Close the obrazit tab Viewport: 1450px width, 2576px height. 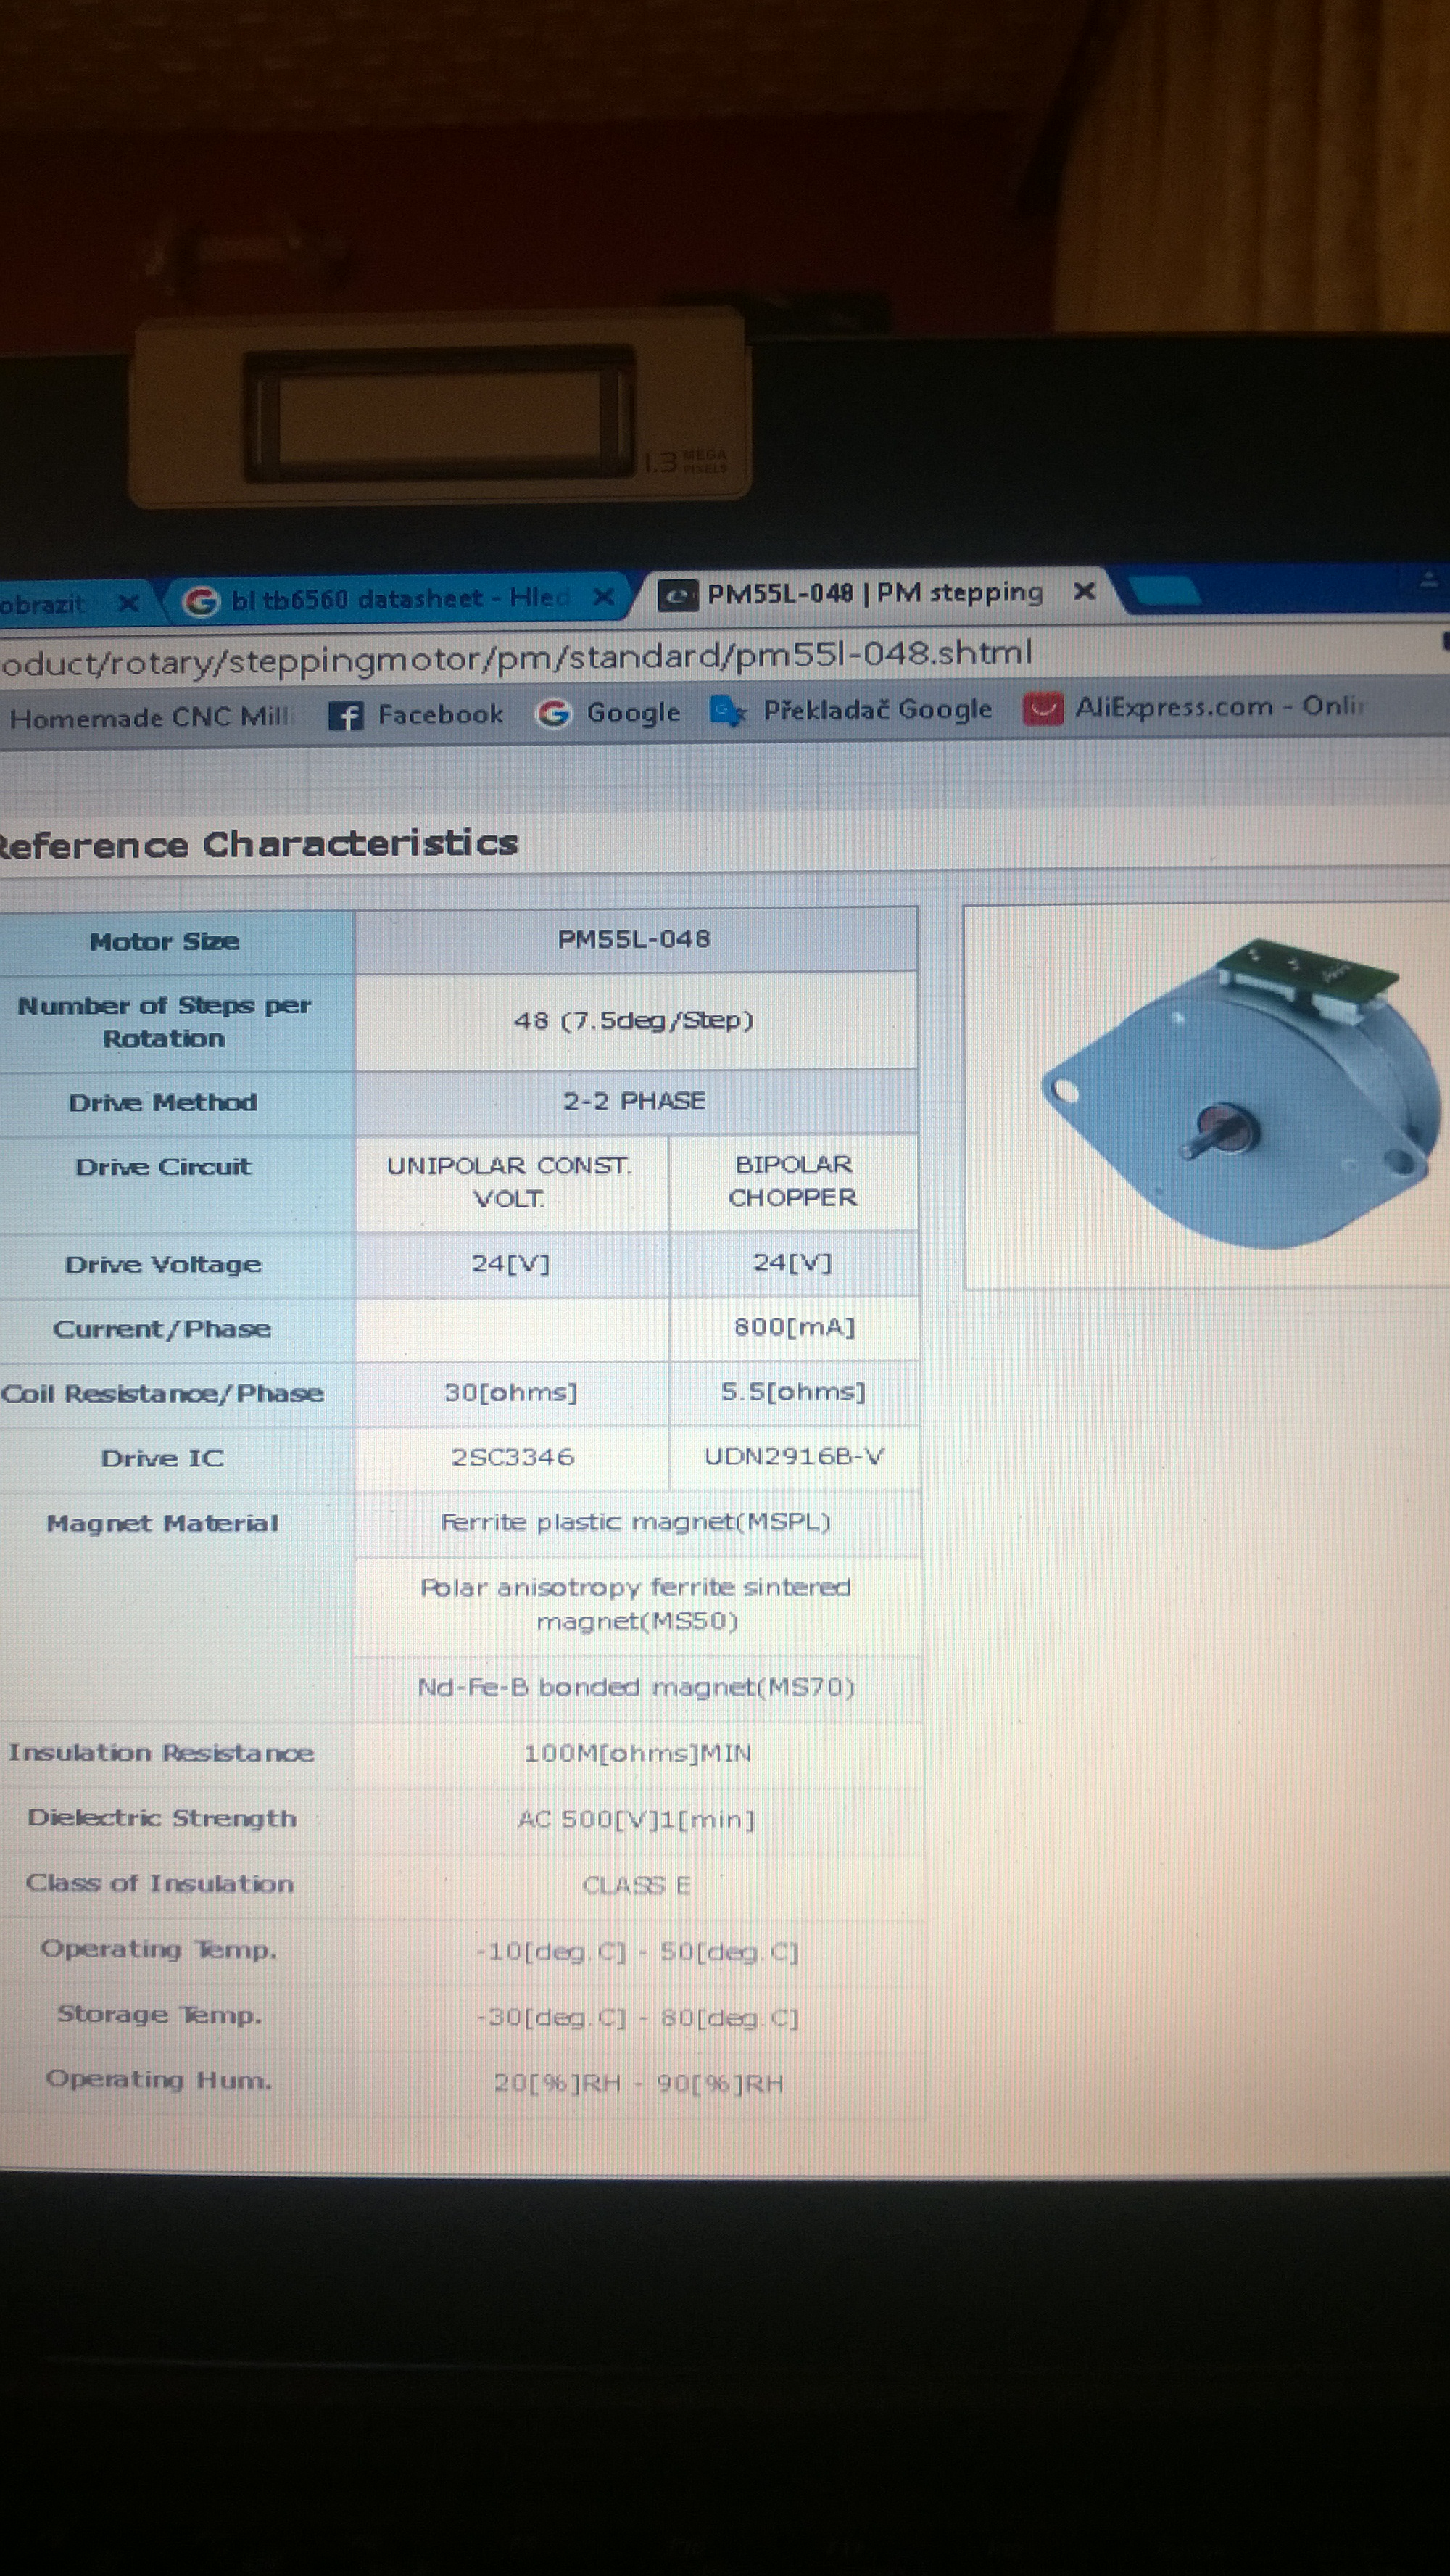(x=128, y=603)
